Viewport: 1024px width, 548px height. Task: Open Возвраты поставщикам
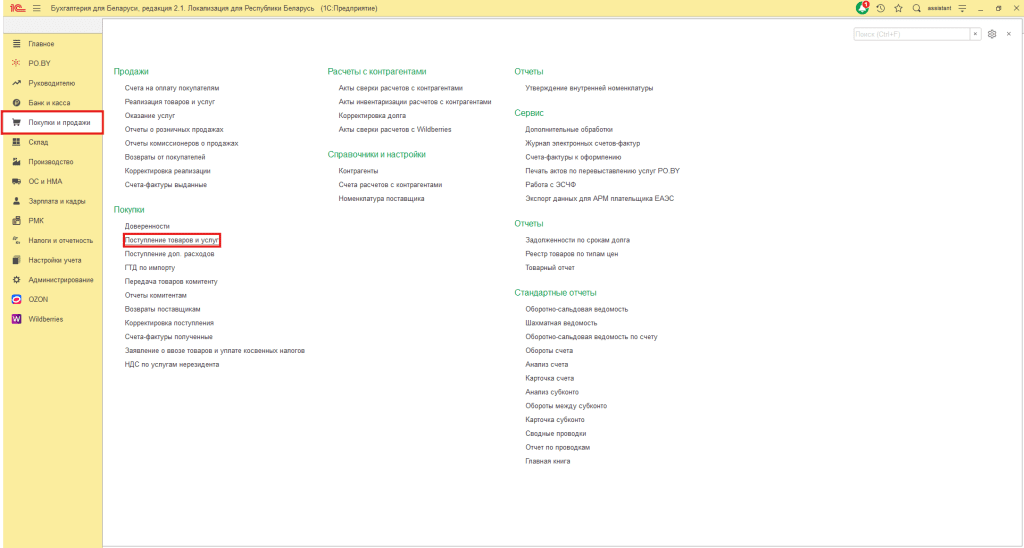coord(163,309)
